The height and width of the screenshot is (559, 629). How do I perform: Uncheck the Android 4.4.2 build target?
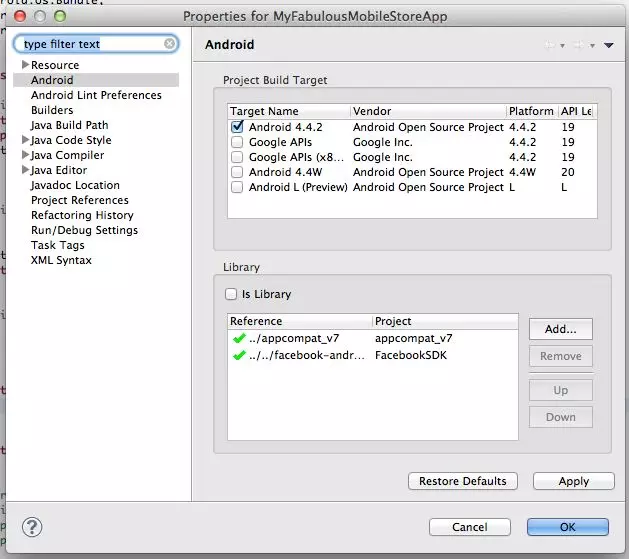(237, 127)
